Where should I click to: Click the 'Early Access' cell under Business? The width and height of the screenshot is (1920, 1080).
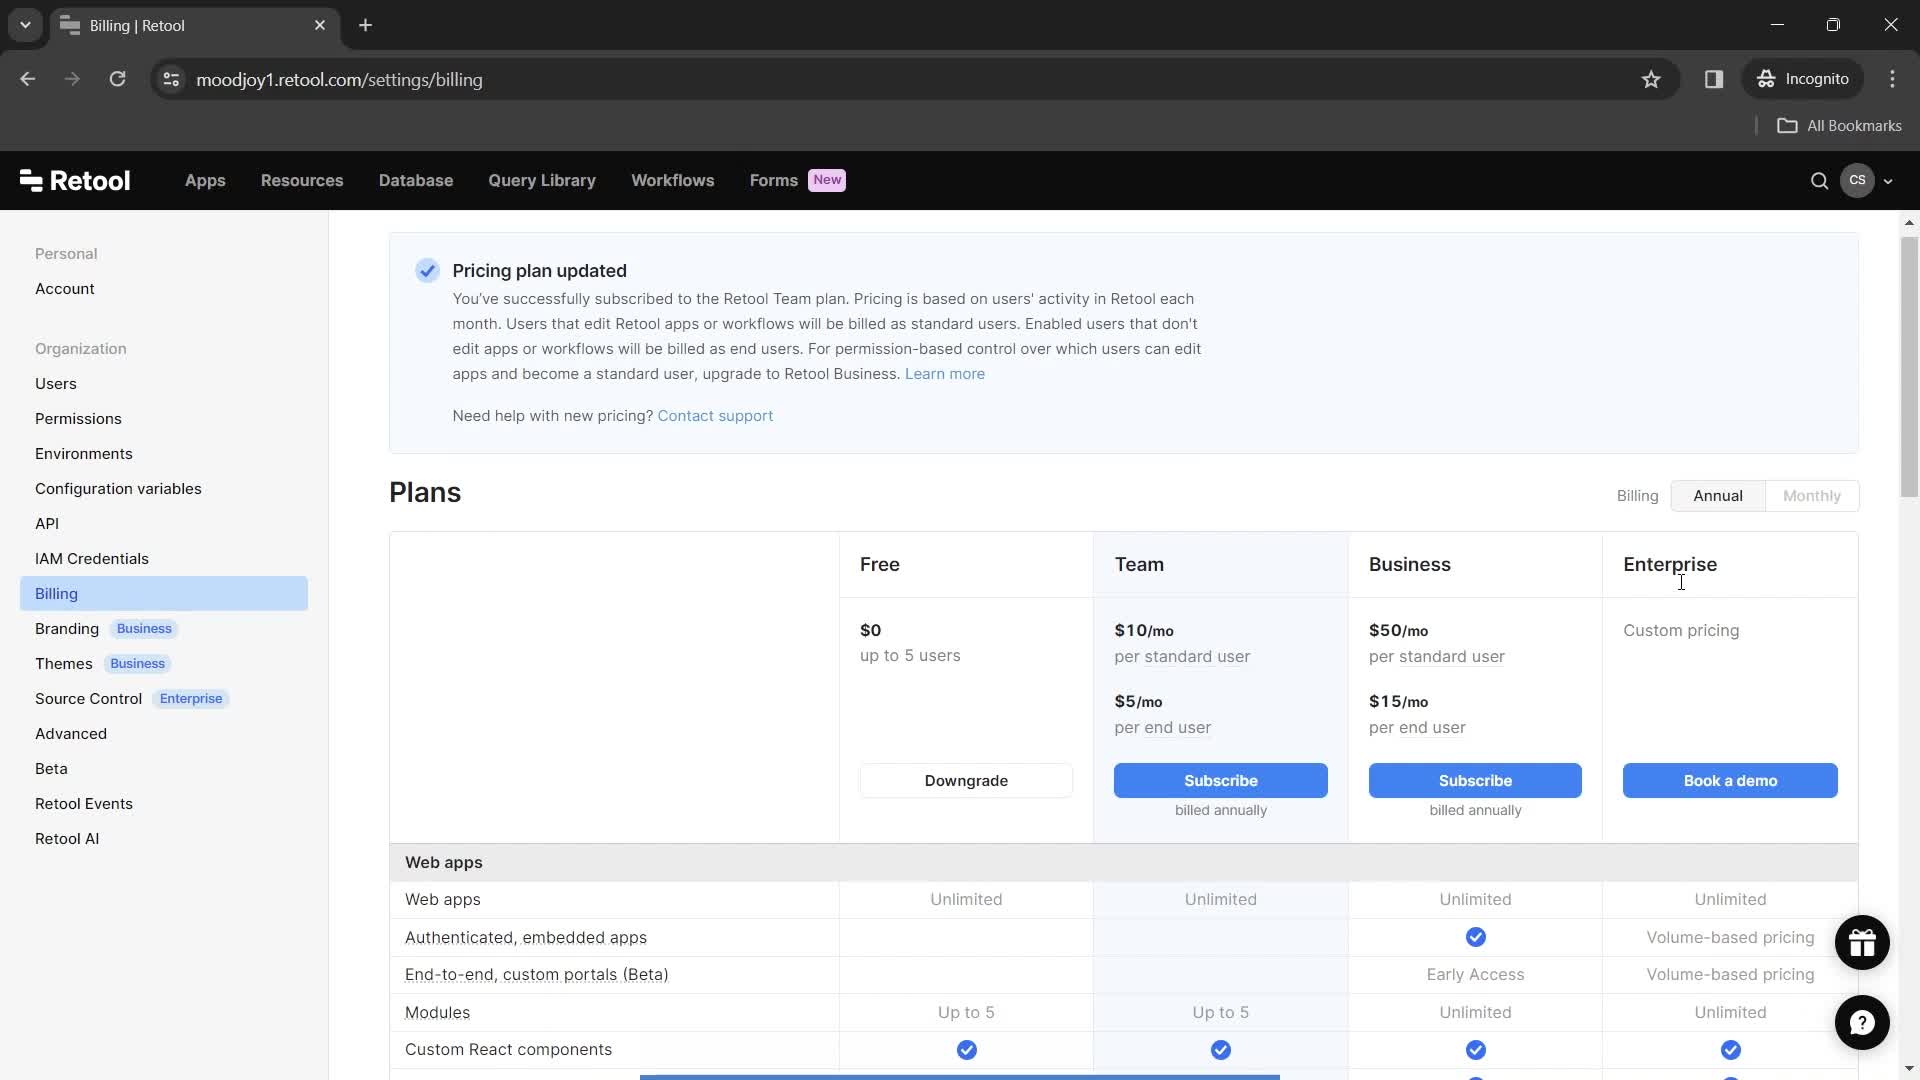coord(1475,975)
